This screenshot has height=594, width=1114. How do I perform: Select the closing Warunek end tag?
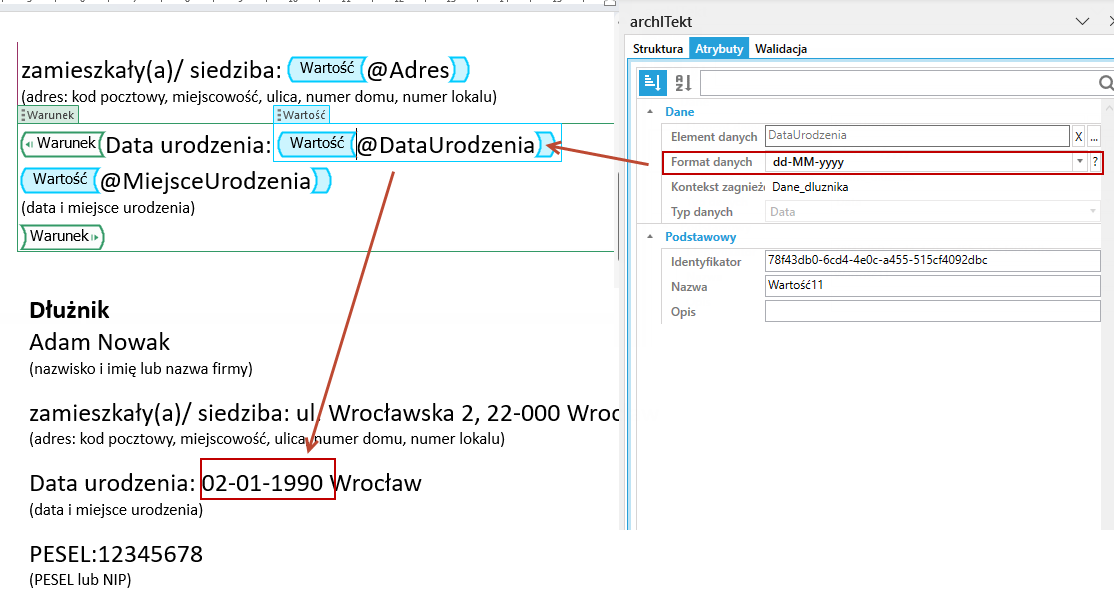click(63, 237)
